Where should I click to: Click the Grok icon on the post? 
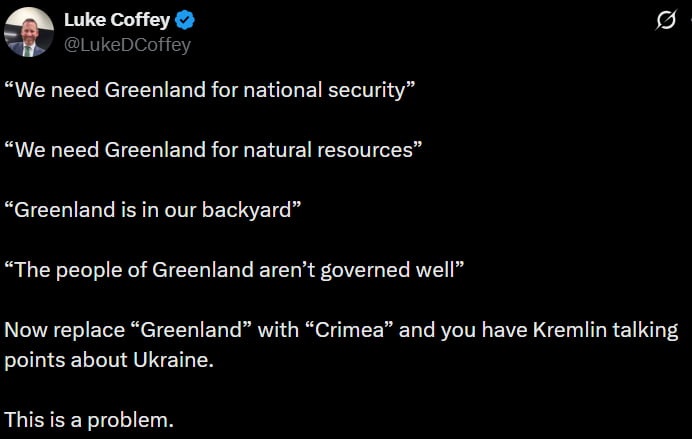click(665, 22)
